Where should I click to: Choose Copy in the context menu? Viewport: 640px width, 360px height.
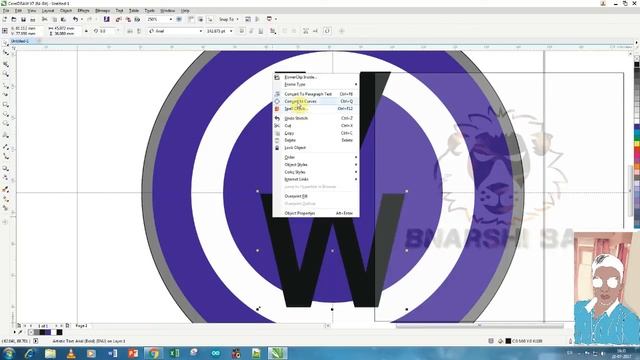click(316, 133)
